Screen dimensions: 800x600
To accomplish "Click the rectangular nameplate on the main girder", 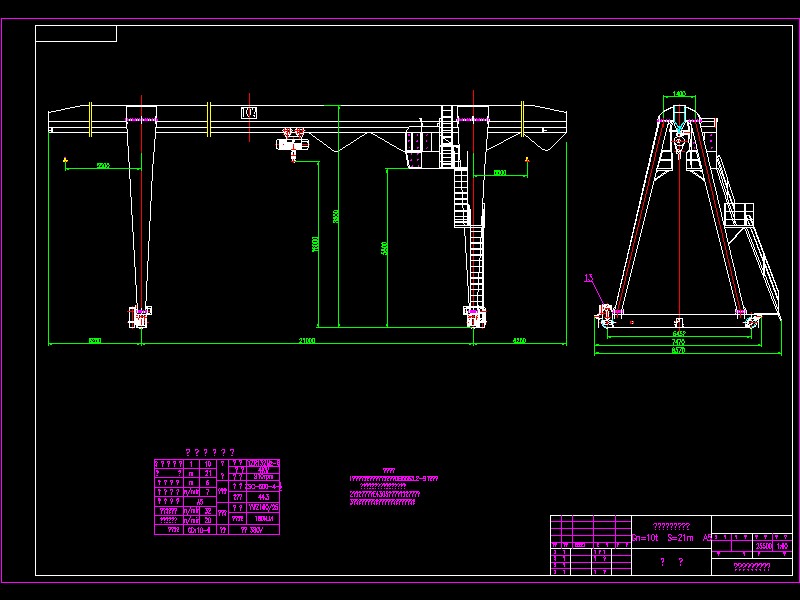I will coord(249,112).
